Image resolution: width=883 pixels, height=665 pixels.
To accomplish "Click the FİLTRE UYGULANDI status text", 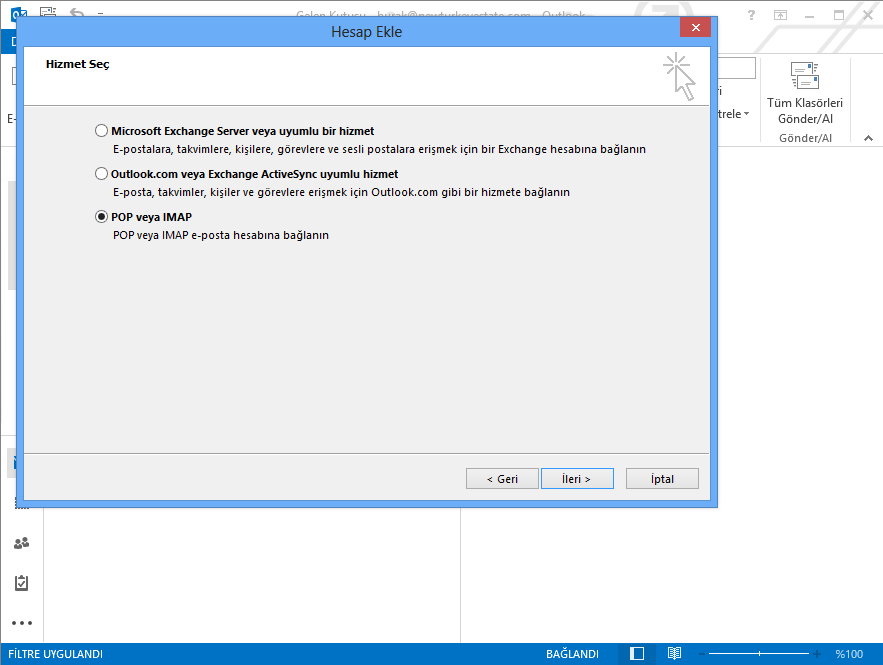I will [55, 654].
